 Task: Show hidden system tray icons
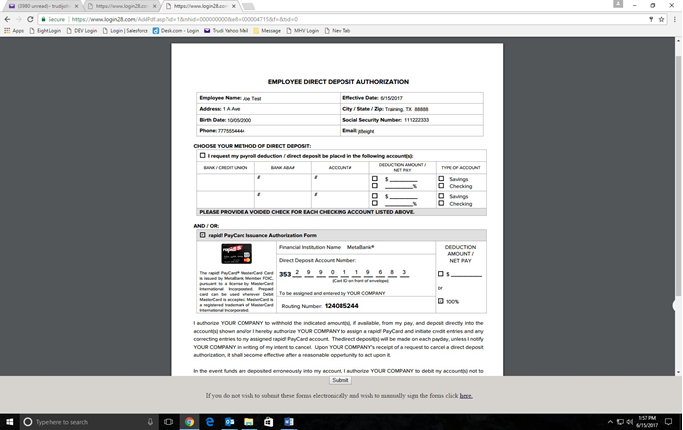(x=610, y=422)
